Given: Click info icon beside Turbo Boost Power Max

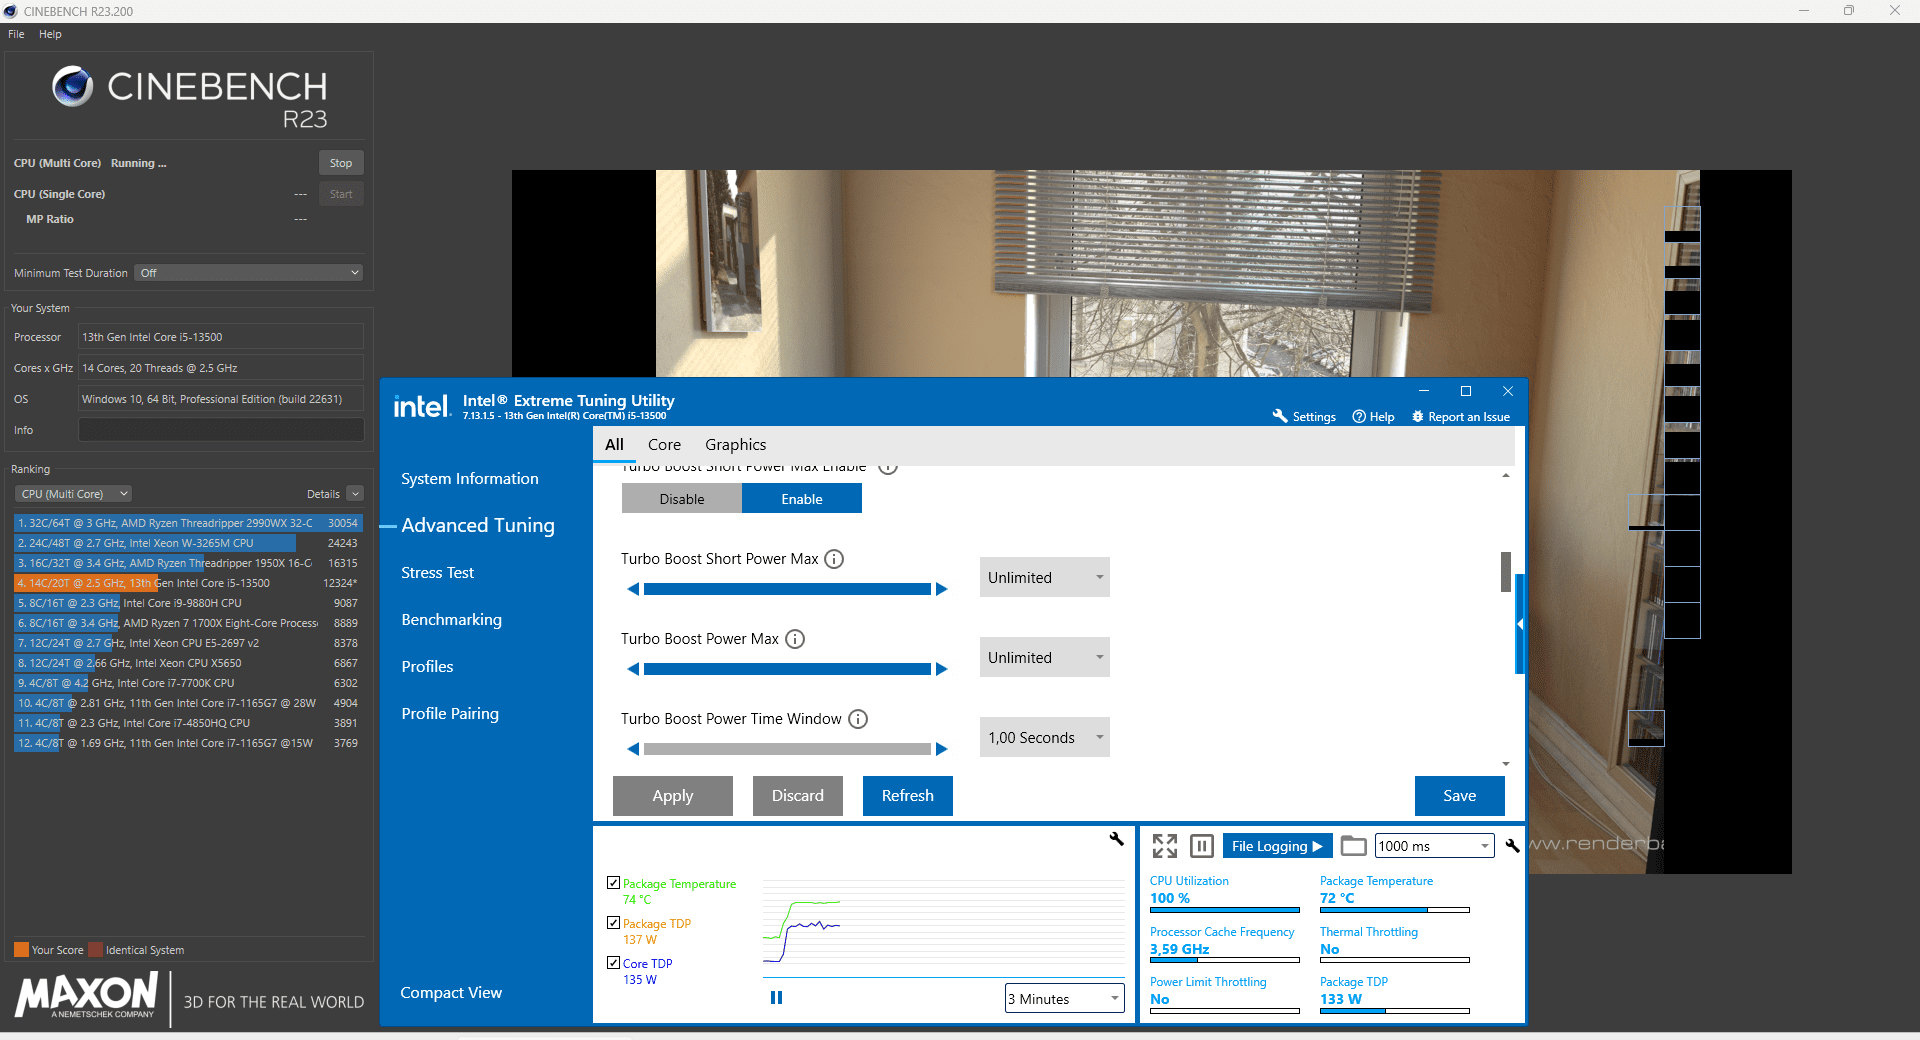Looking at the screenshot, I should click(x=795, y=639).
